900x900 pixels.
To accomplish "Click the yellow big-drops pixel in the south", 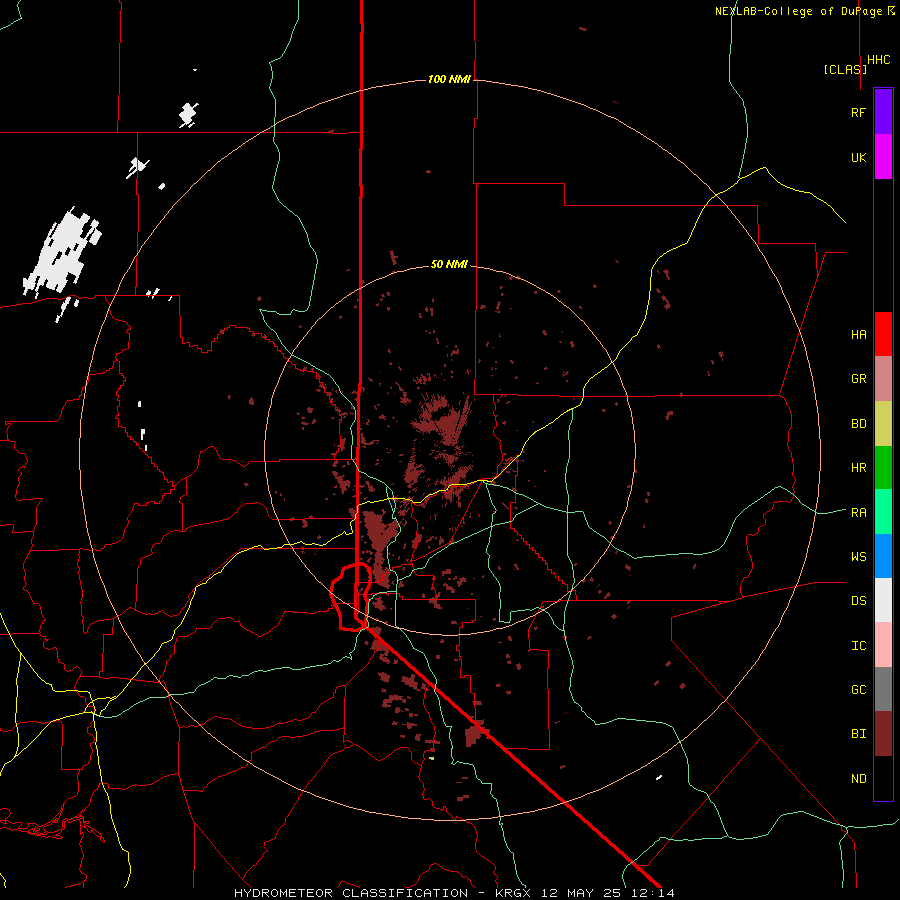I will [x=432, y=758].
